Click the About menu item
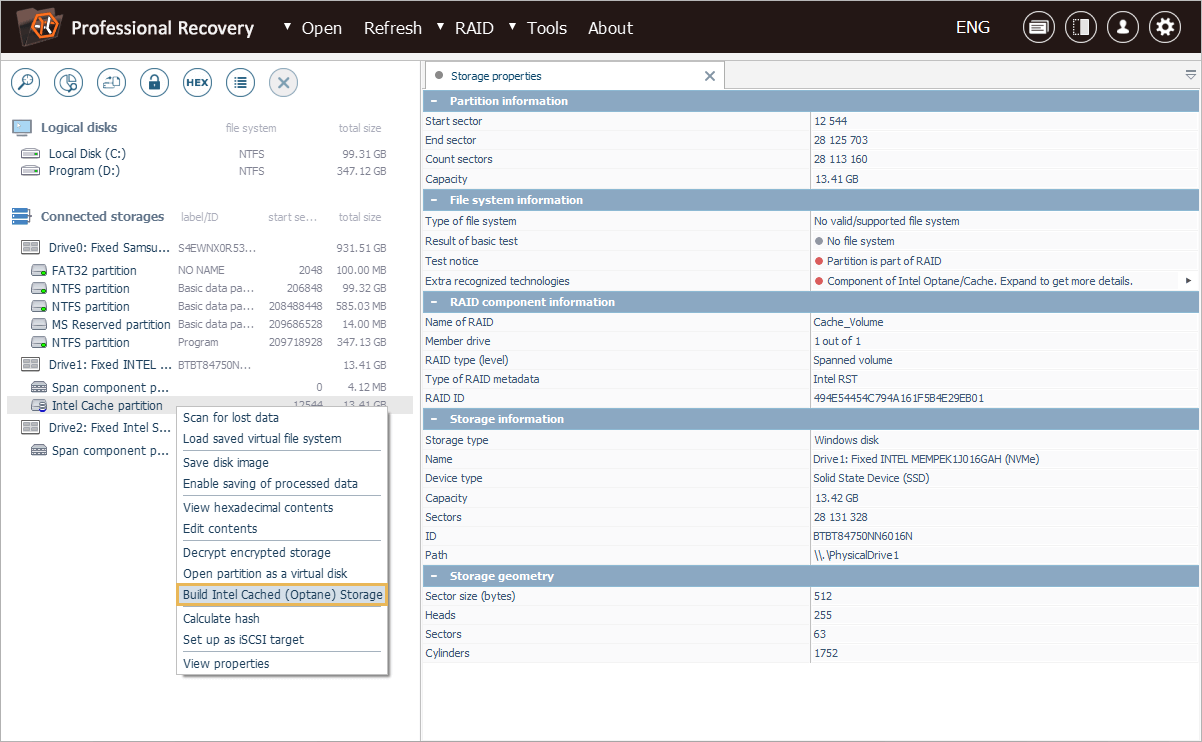The width and height of the screenshot is (1202, 742). 610,28
